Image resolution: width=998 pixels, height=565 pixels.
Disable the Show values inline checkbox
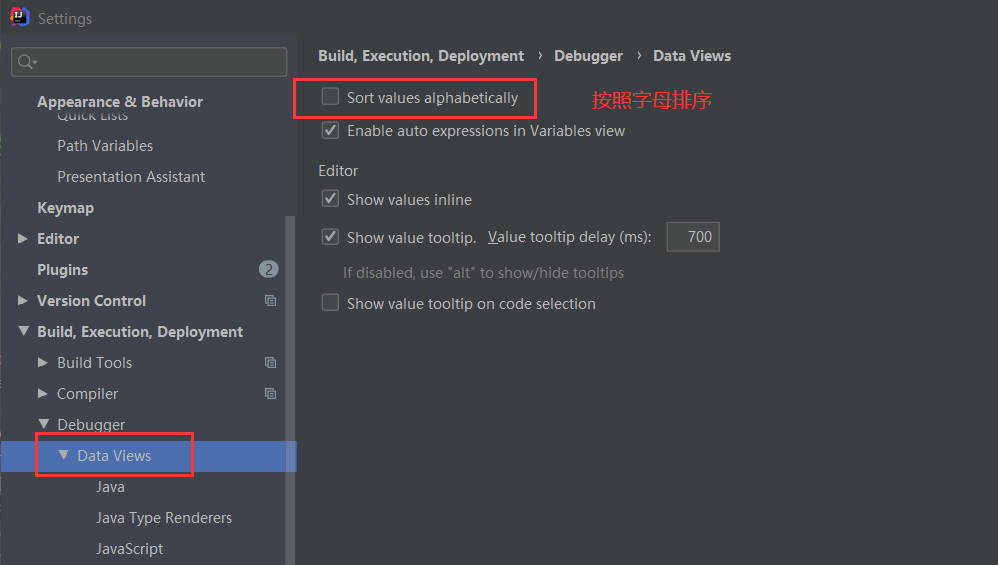[330, 200]
